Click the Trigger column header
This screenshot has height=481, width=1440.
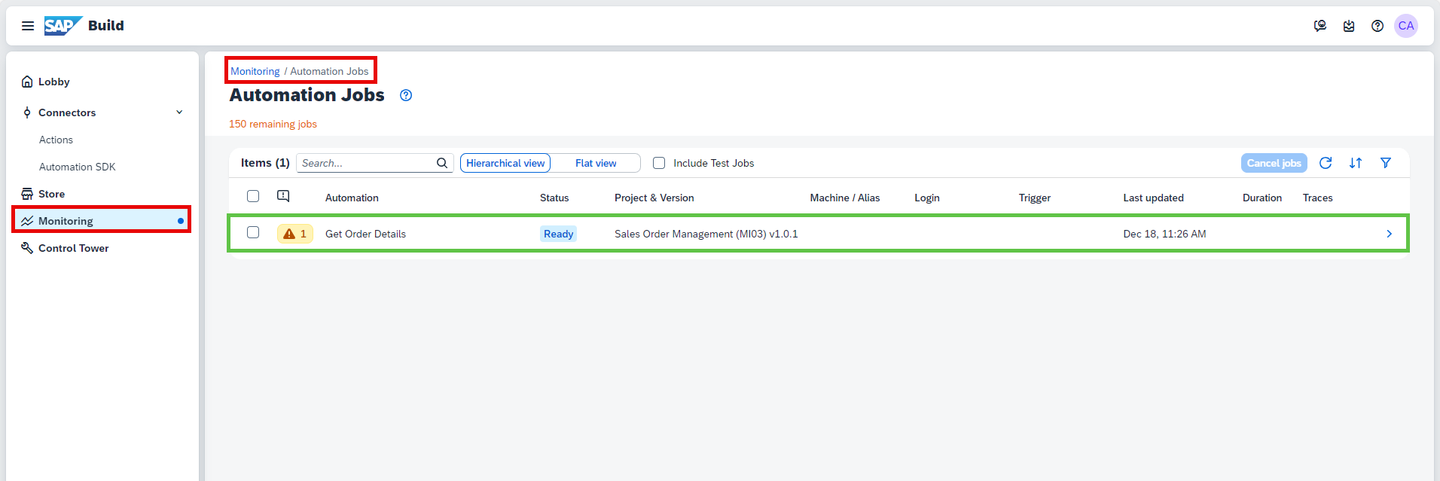(1035, 198)
